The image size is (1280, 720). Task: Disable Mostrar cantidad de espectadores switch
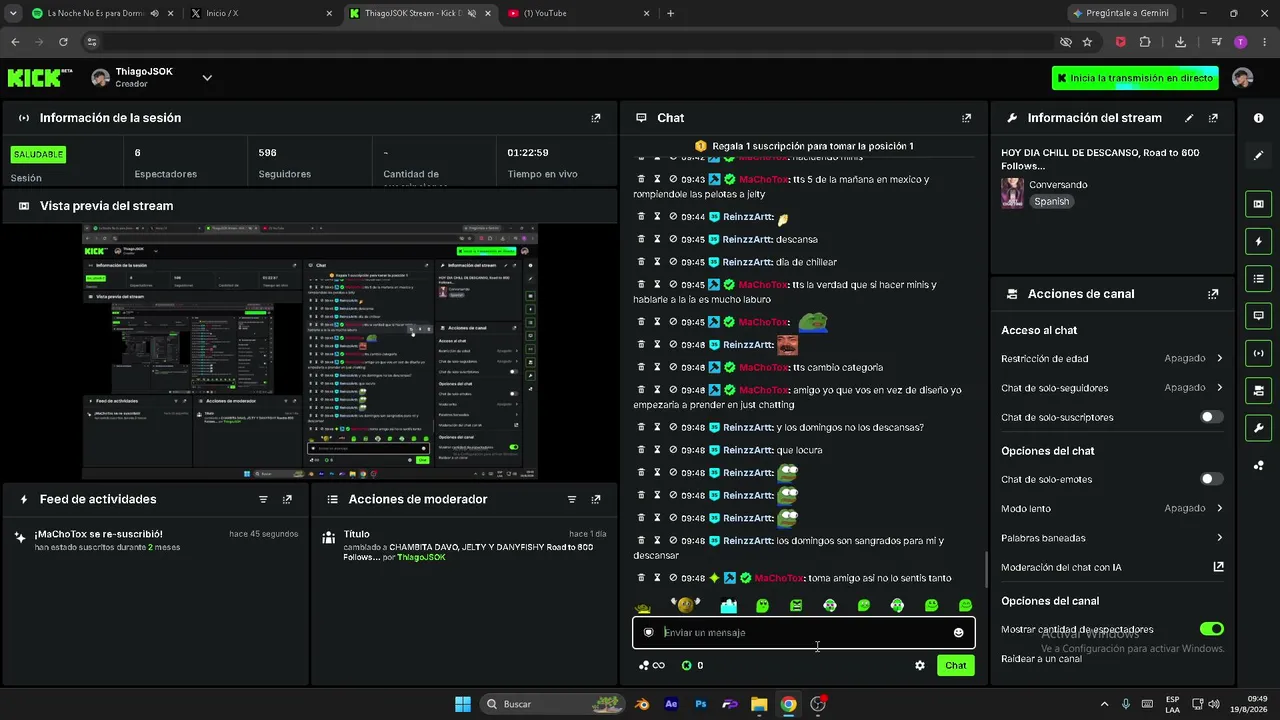(1211, 629)
